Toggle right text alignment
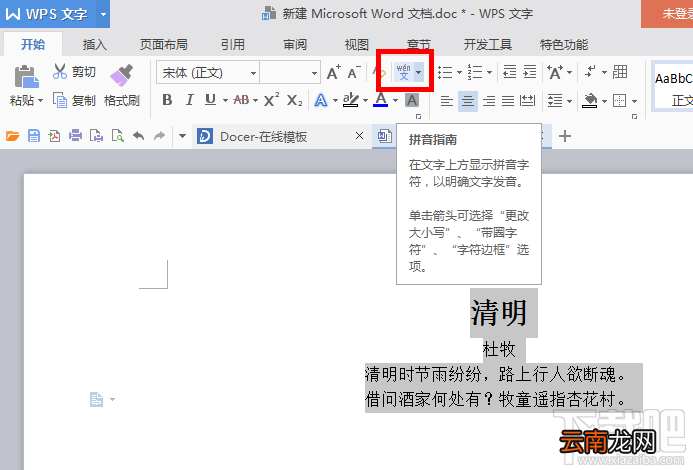Image resolution: width=693 pixels, height=470 pixels. point(489,101)
